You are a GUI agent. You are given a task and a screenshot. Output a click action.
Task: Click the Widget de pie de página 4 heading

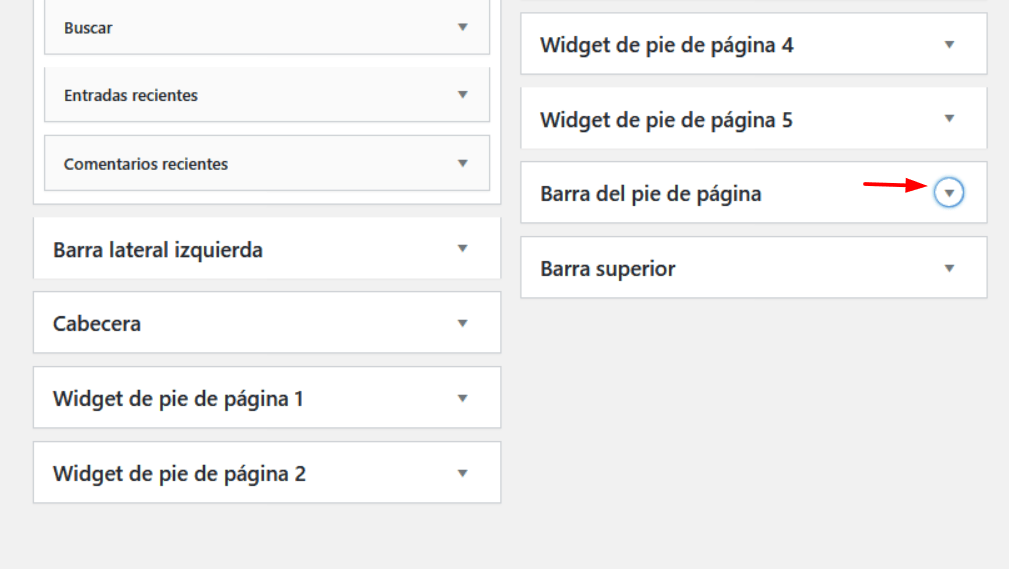coord(667,46)
